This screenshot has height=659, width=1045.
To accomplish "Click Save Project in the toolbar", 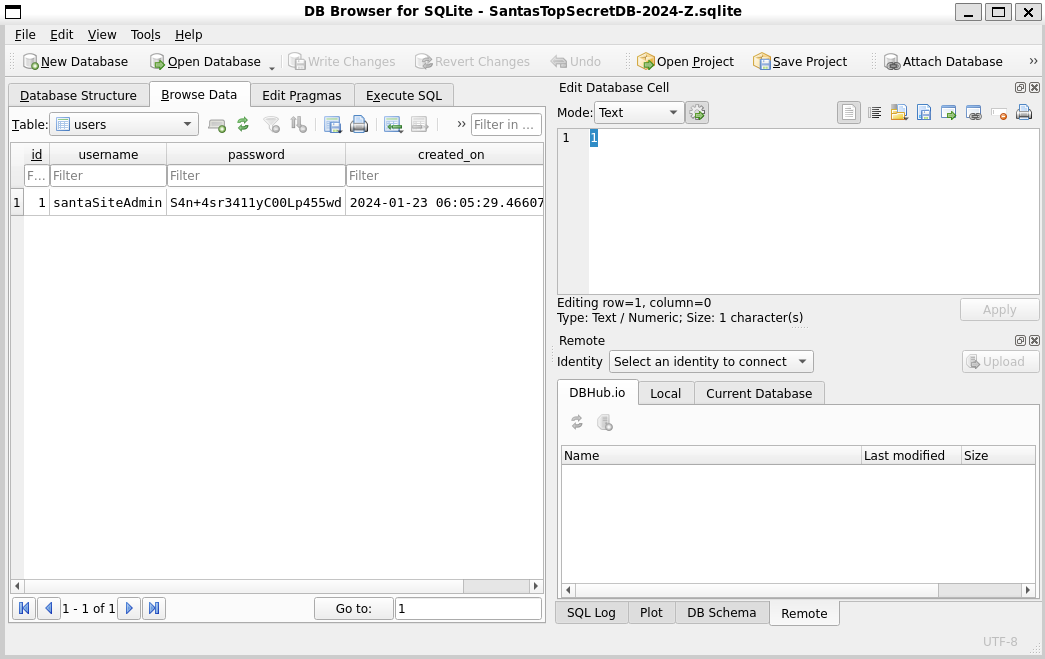I will [800, 61].
